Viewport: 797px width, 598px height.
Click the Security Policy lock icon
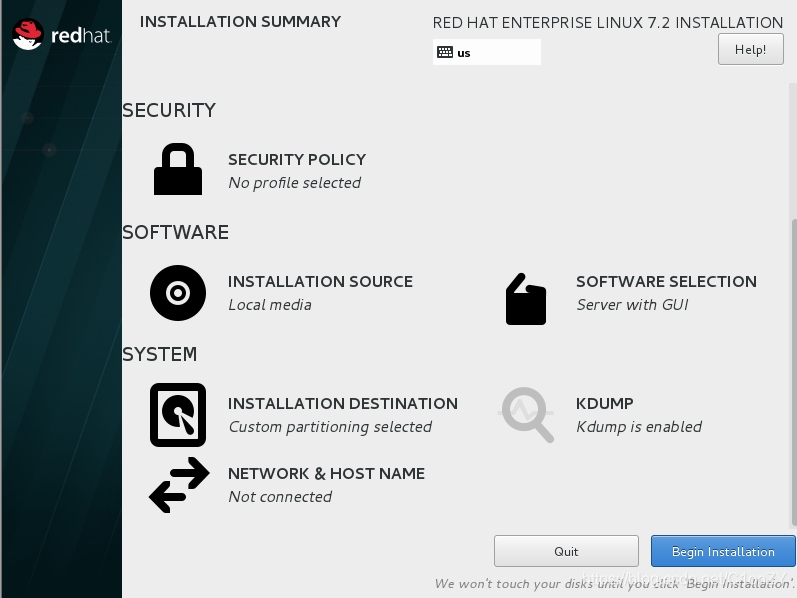click(178, 169)
